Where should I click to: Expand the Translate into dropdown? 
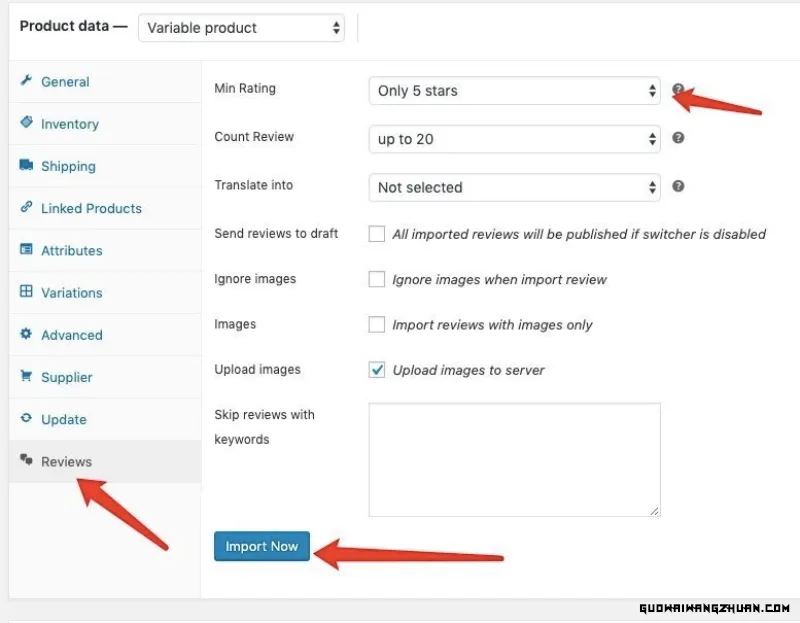pyautogui.click(x=514, y=187)
